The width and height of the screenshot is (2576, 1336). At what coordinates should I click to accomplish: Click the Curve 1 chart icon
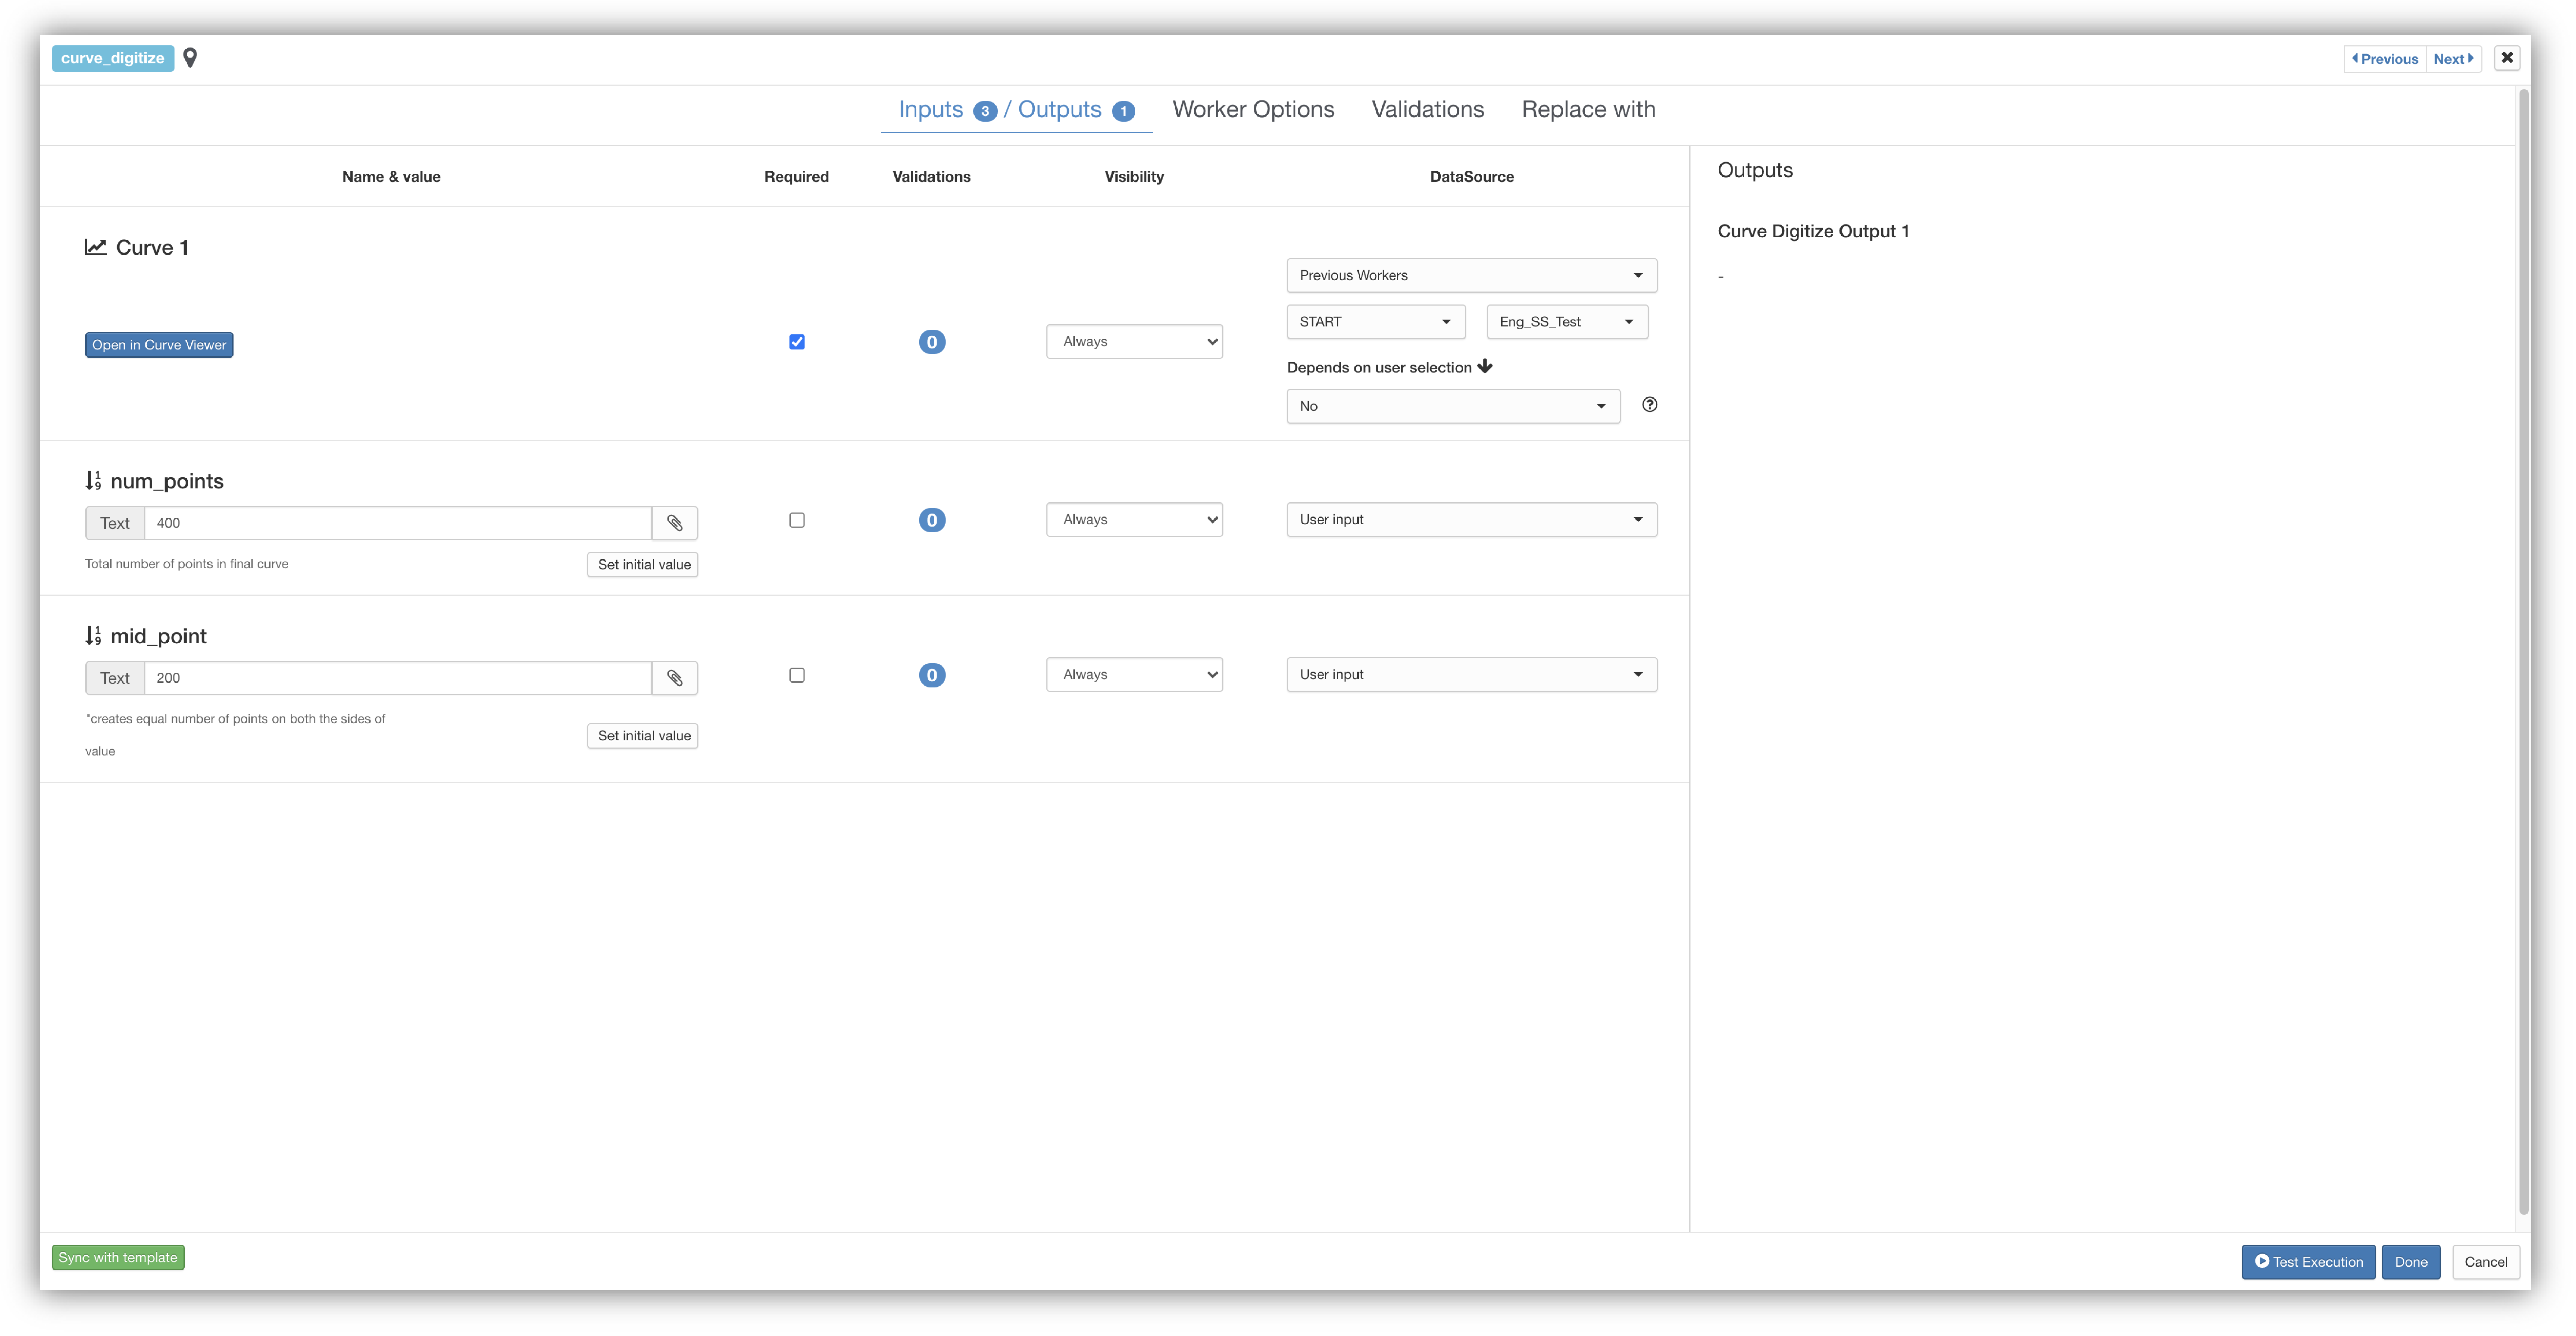click(x=96, y=247)
